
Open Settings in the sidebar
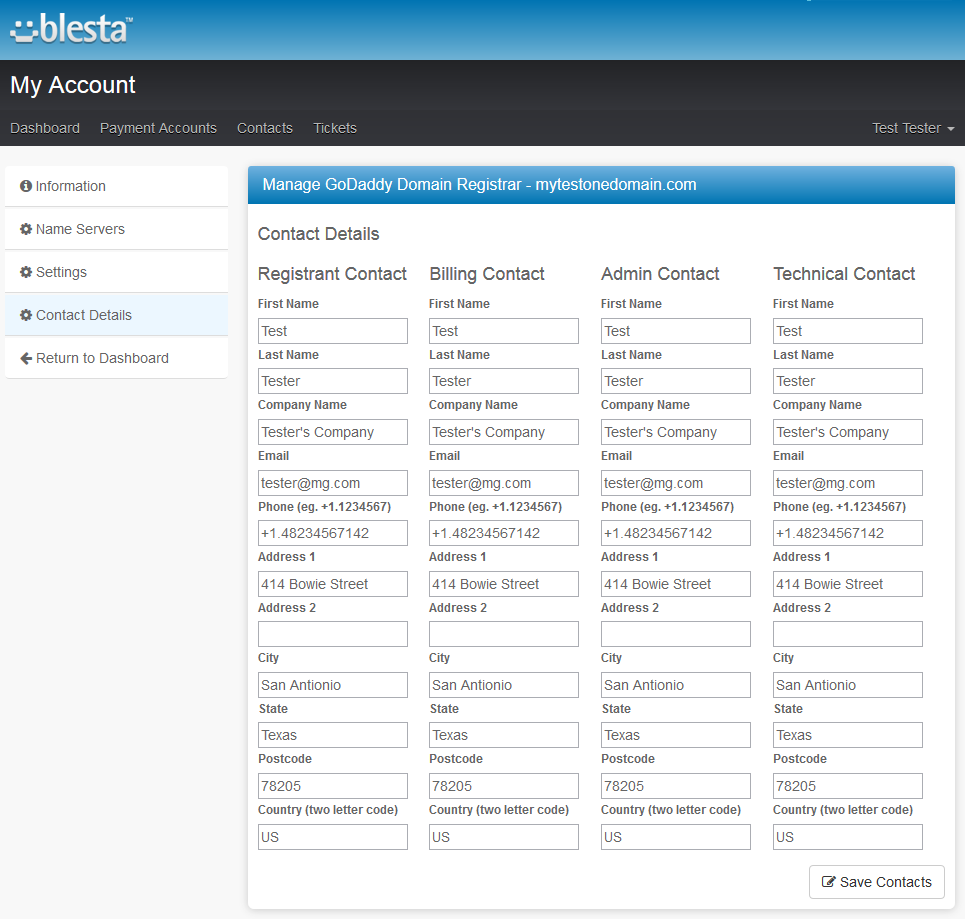(x=116, y=272)
